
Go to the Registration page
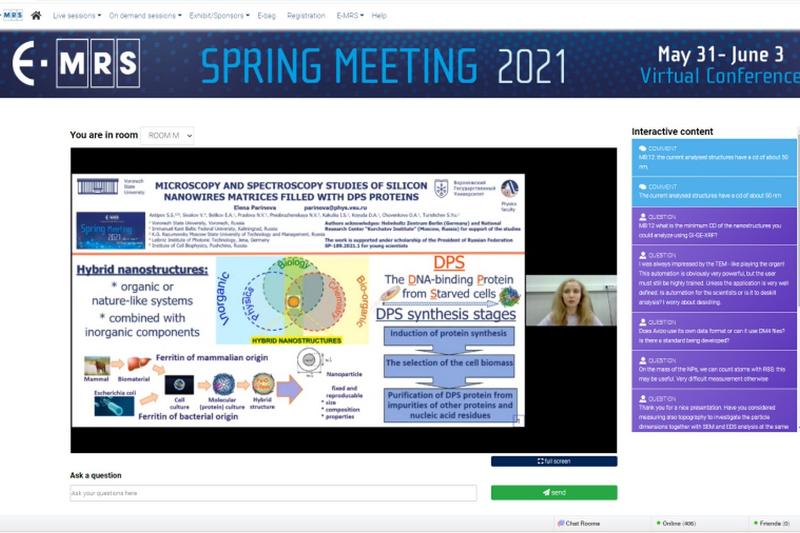(305, 16)
